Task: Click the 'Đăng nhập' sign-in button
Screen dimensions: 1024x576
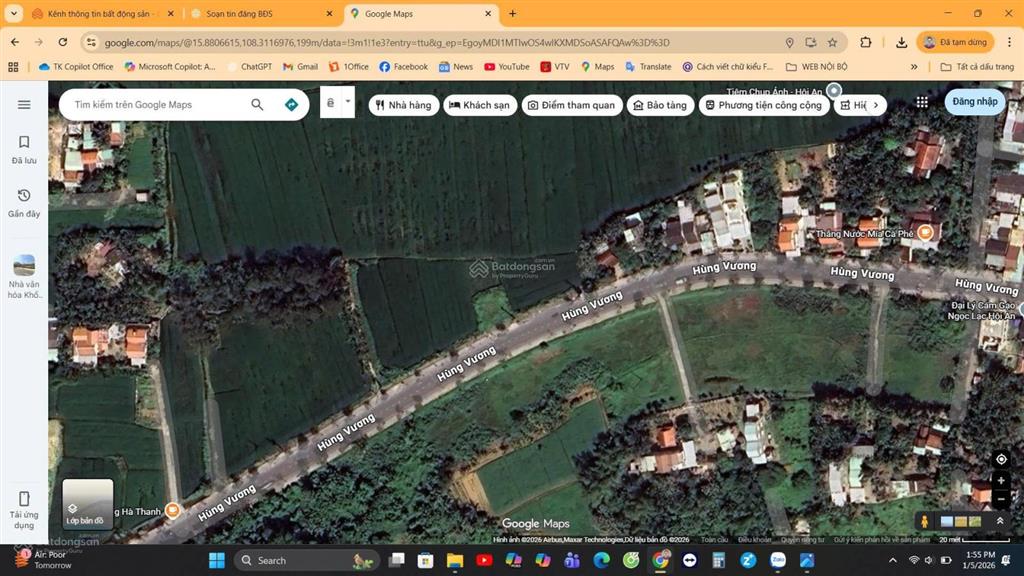Action: pyautogui.click(x=975, y=101)
